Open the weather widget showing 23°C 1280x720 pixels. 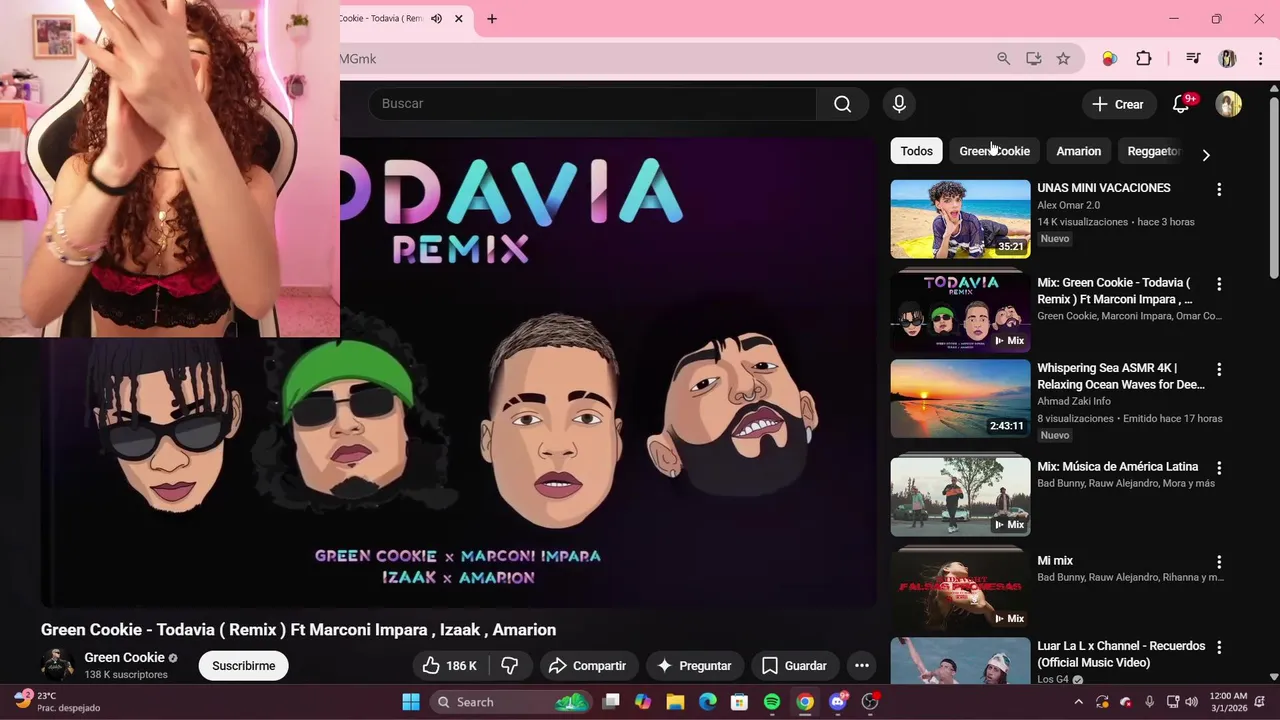pos(58,702)
